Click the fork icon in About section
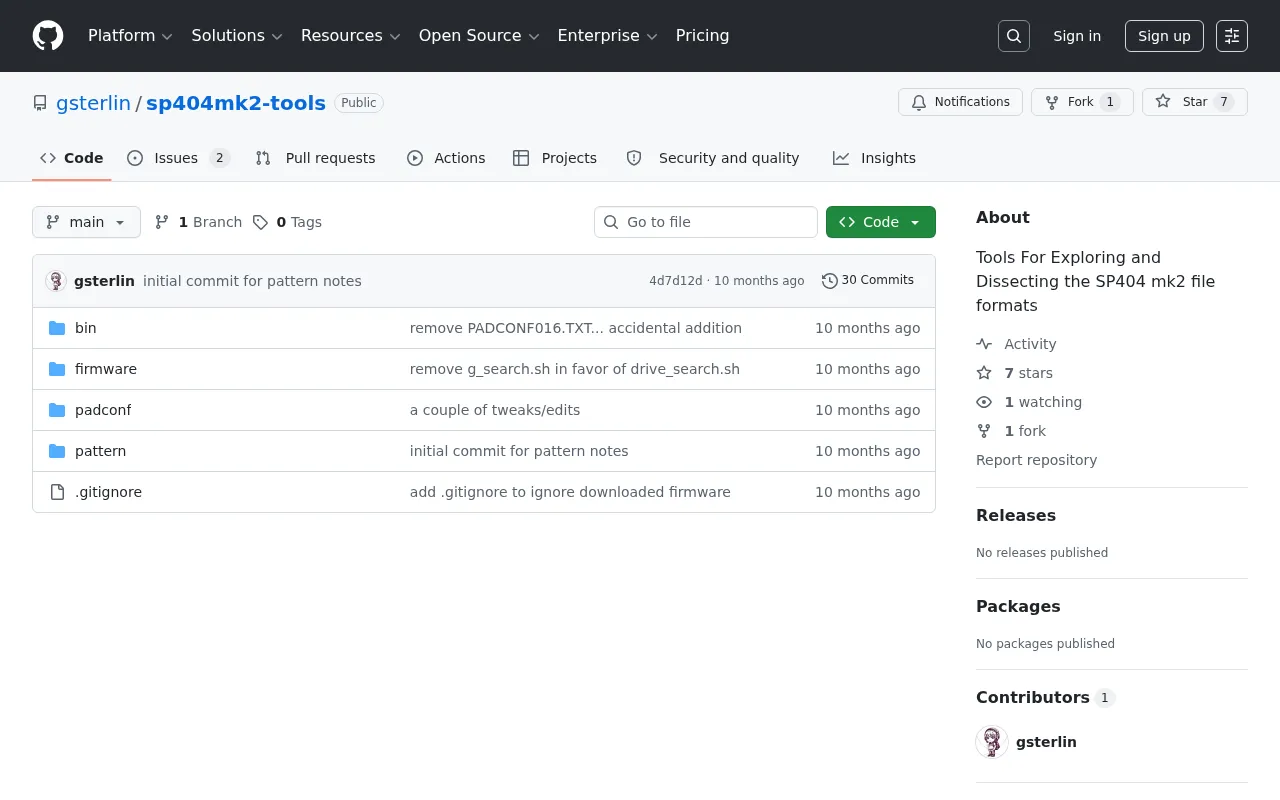 pyautogui.click(x=984, y=431)
